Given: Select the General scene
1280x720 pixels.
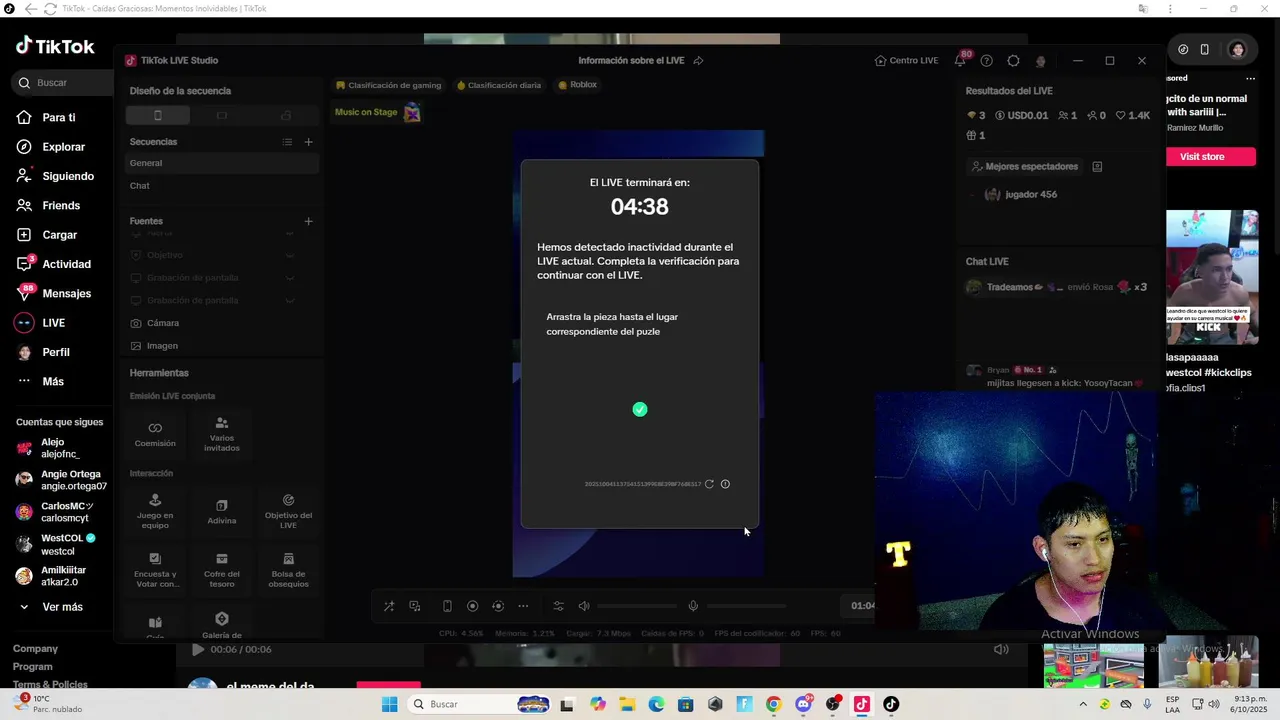Looking at the screenshot, I should [x=222, y=163].
